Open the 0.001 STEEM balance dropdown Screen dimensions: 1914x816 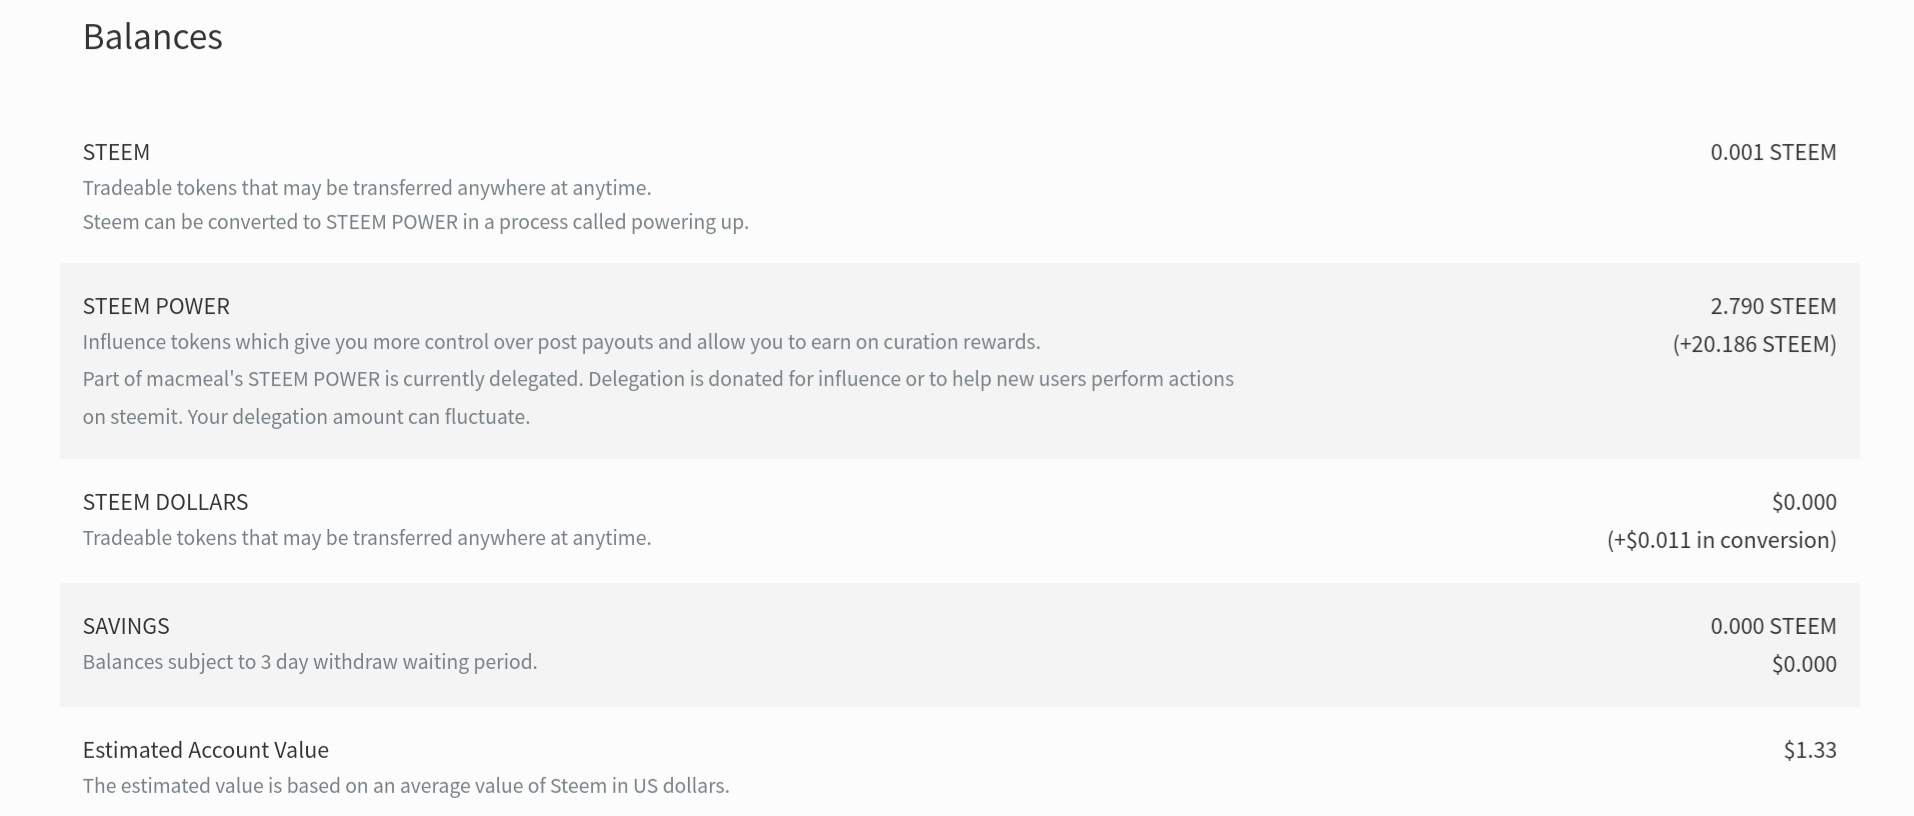click(x=1772, y=153)
